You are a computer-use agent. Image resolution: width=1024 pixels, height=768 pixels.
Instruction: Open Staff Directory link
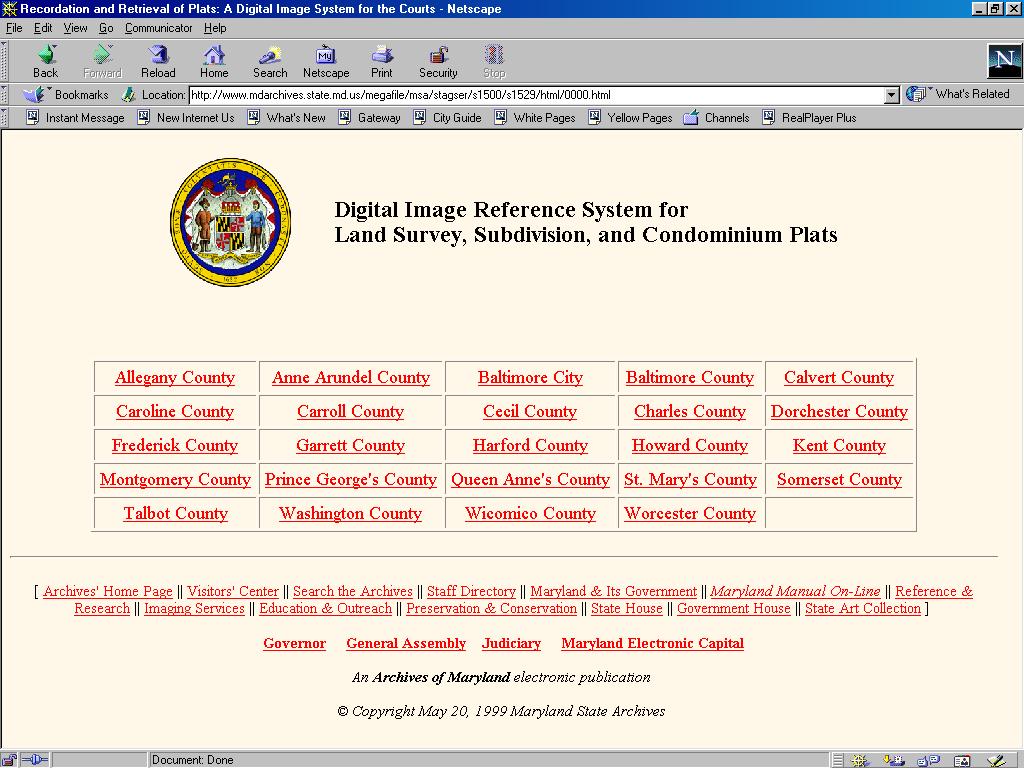point(472,592)
